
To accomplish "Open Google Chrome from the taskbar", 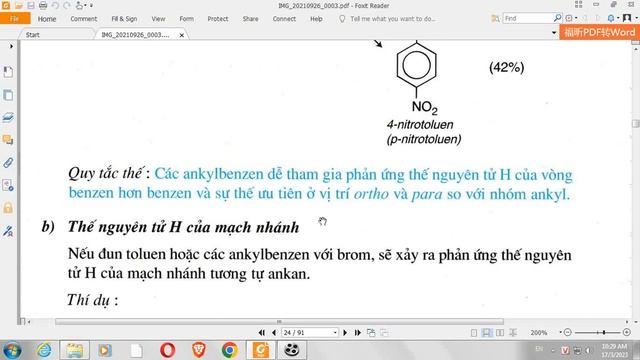I will click(x=229, y=350).
